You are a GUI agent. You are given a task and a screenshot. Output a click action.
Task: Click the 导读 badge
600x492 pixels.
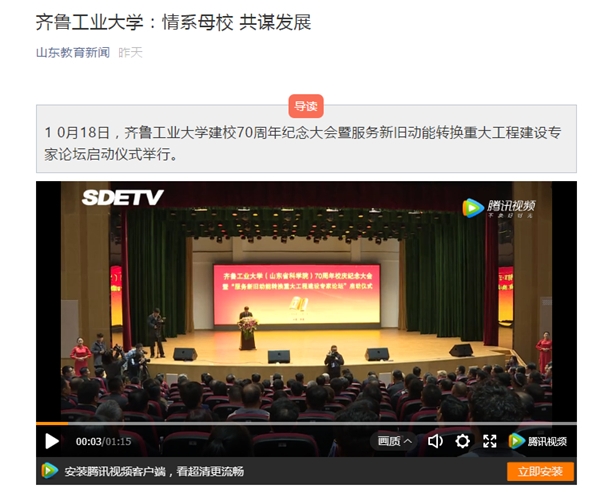point(306,106)
